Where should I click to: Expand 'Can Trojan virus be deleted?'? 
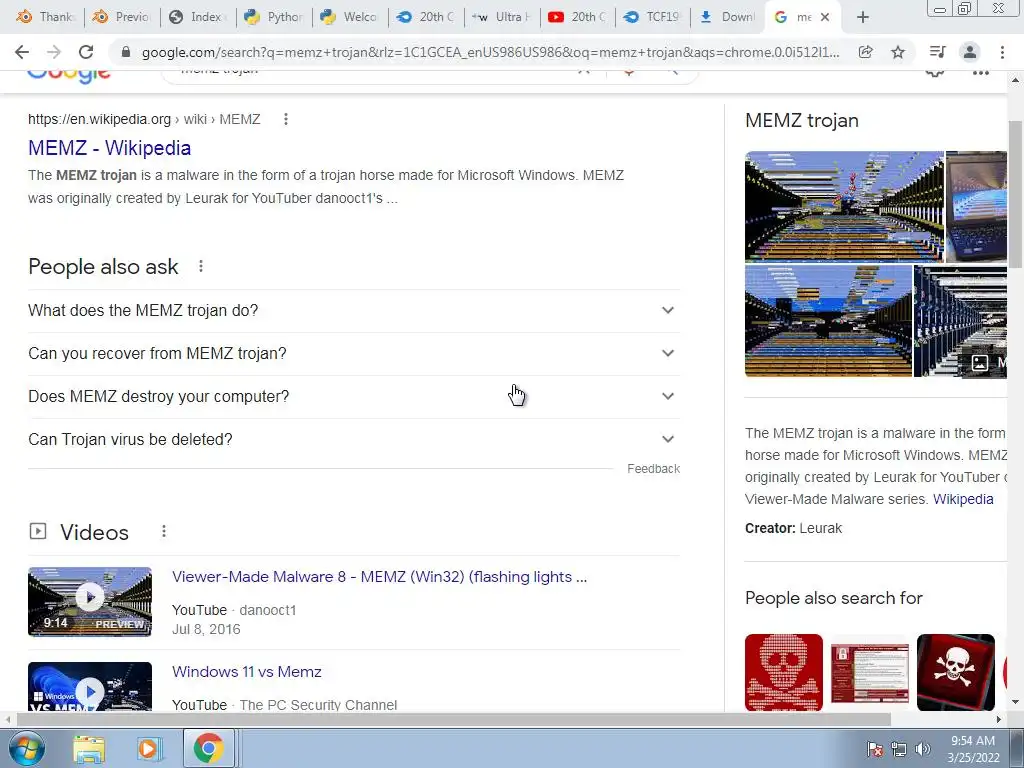coord(353,440)
